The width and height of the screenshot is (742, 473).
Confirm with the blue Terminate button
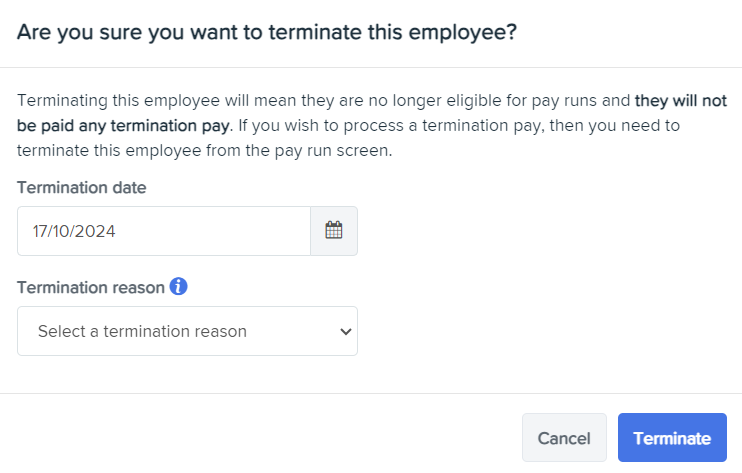(672, 438)
